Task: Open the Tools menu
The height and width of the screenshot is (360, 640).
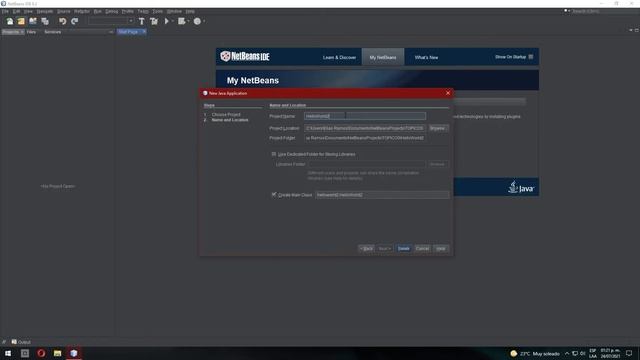Action: point(158,11)
